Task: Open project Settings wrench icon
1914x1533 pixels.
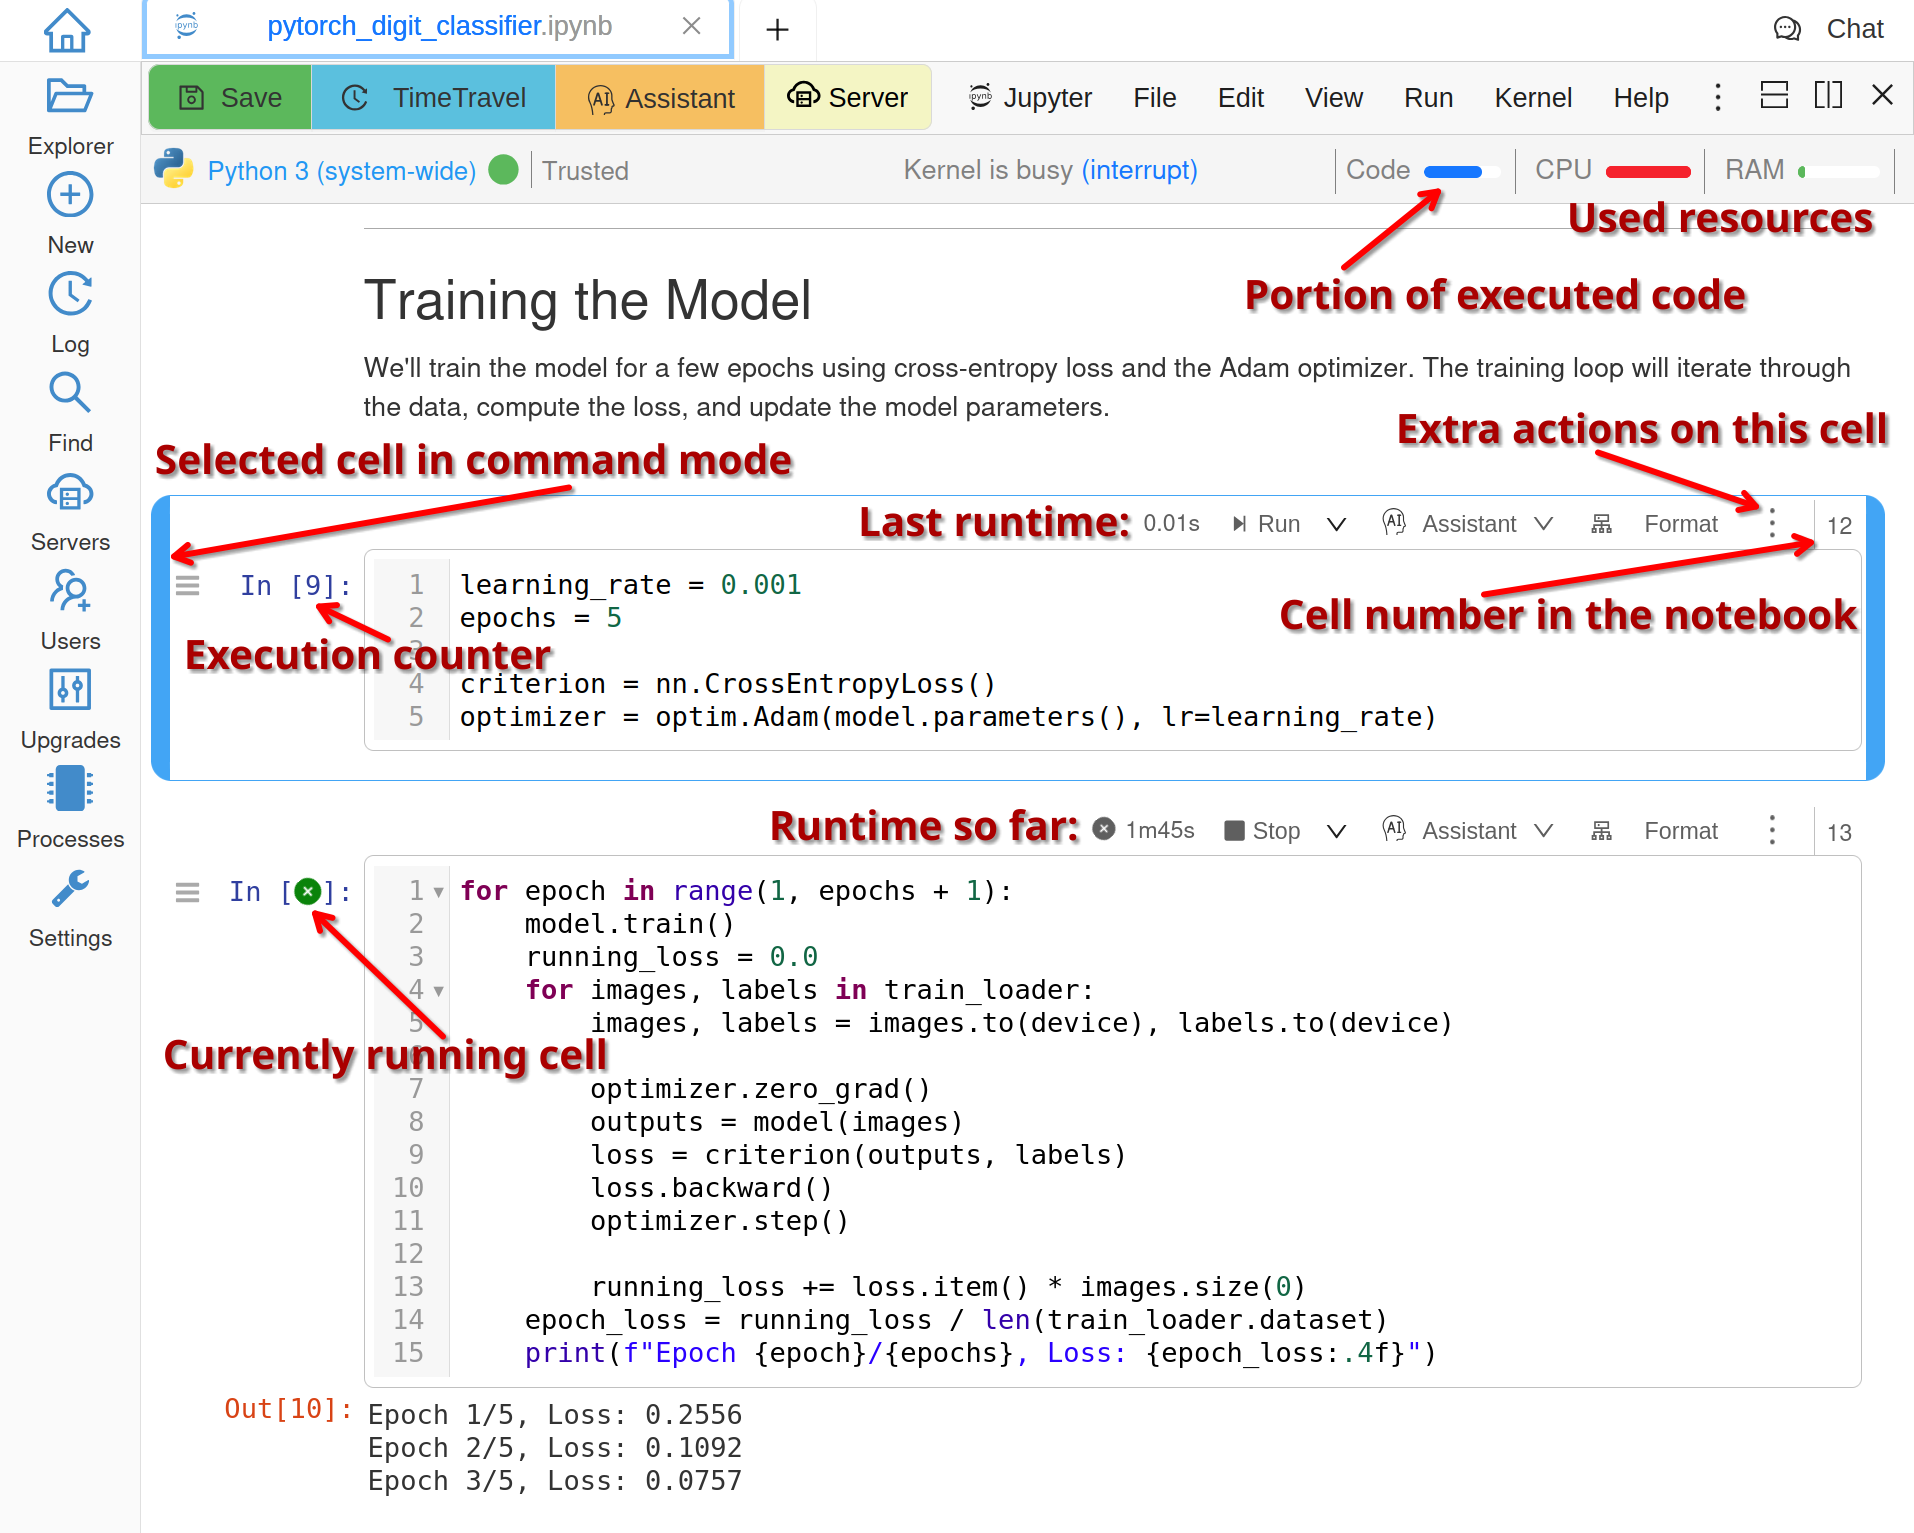Action: tap(69, 889)
